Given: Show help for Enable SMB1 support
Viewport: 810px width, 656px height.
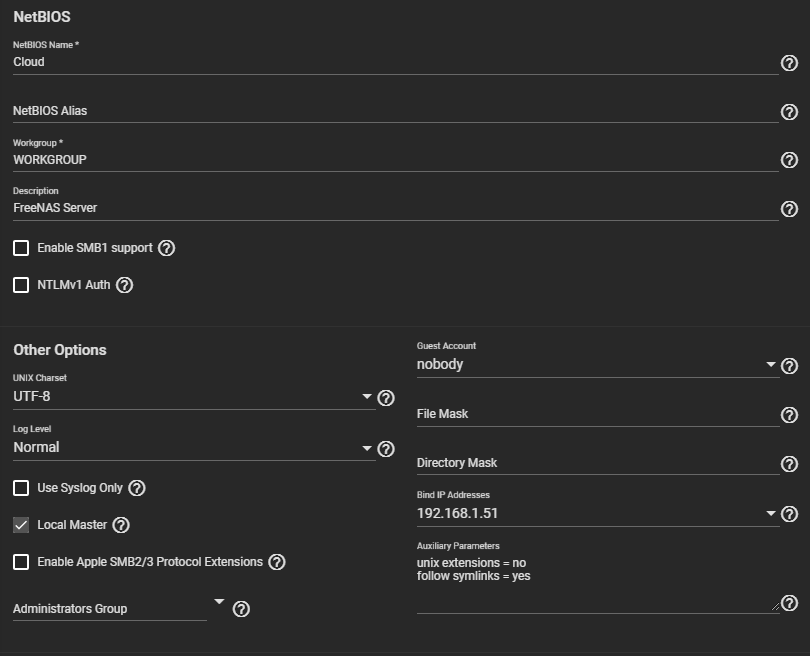Looking at the screenshot, I should [167, 248].
